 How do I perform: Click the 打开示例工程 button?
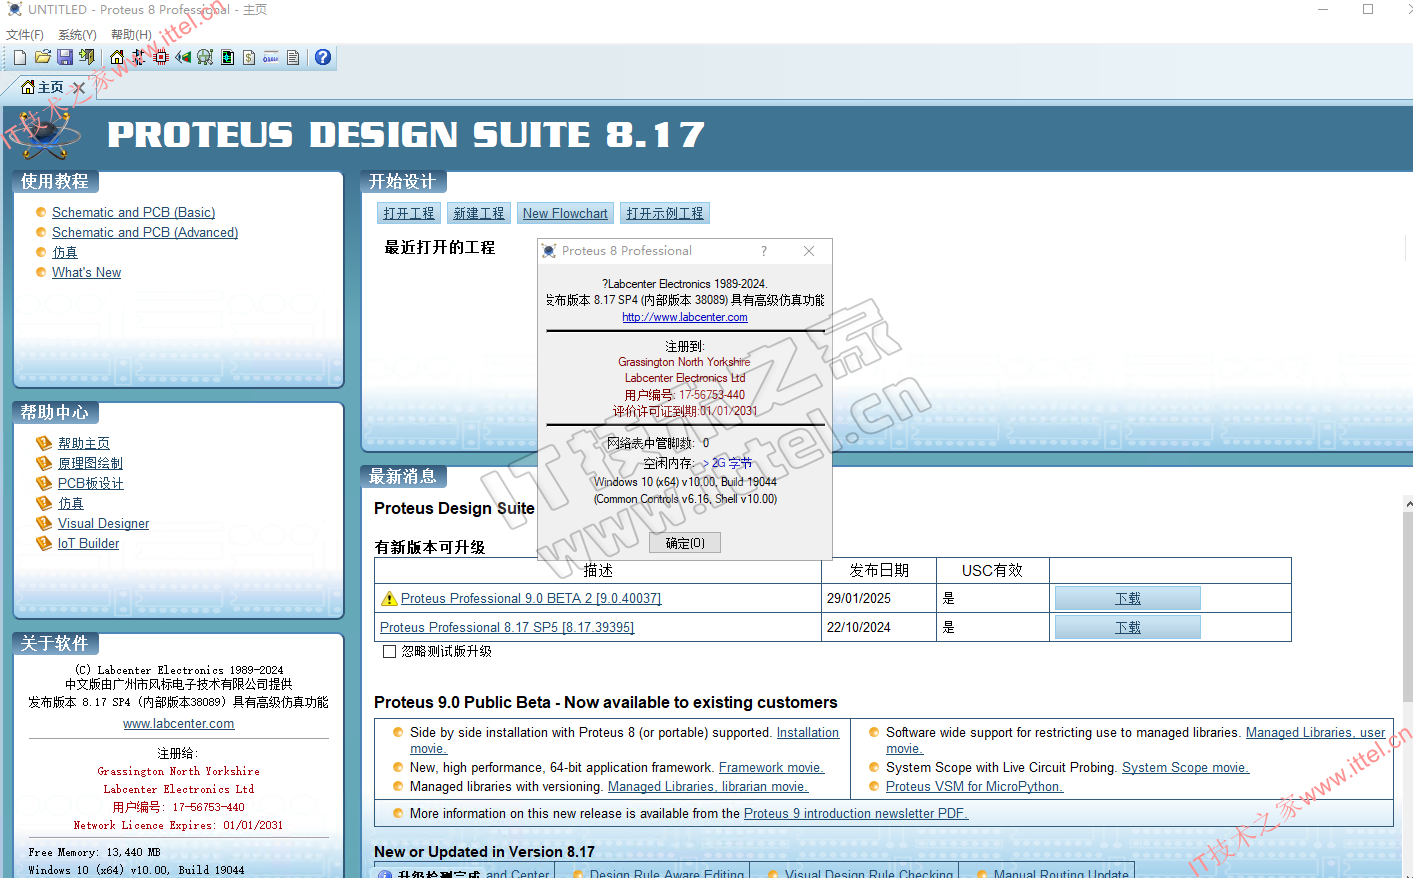(x=665, y=213)
